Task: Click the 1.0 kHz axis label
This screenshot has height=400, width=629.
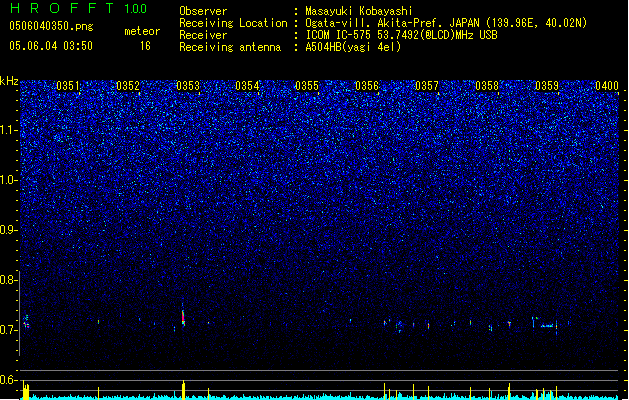Action: coord(8,180)
